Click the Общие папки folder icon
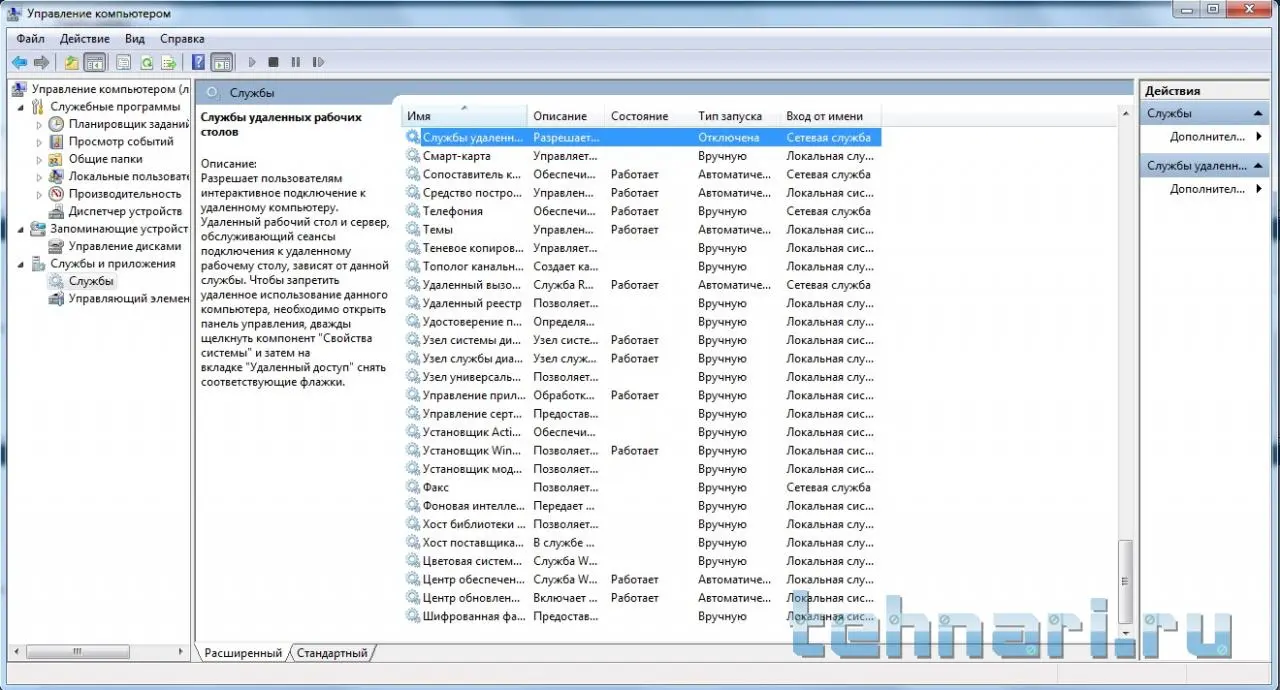Image resolution: width=1280 pixels, height=690 pixels. pos(57,159)
